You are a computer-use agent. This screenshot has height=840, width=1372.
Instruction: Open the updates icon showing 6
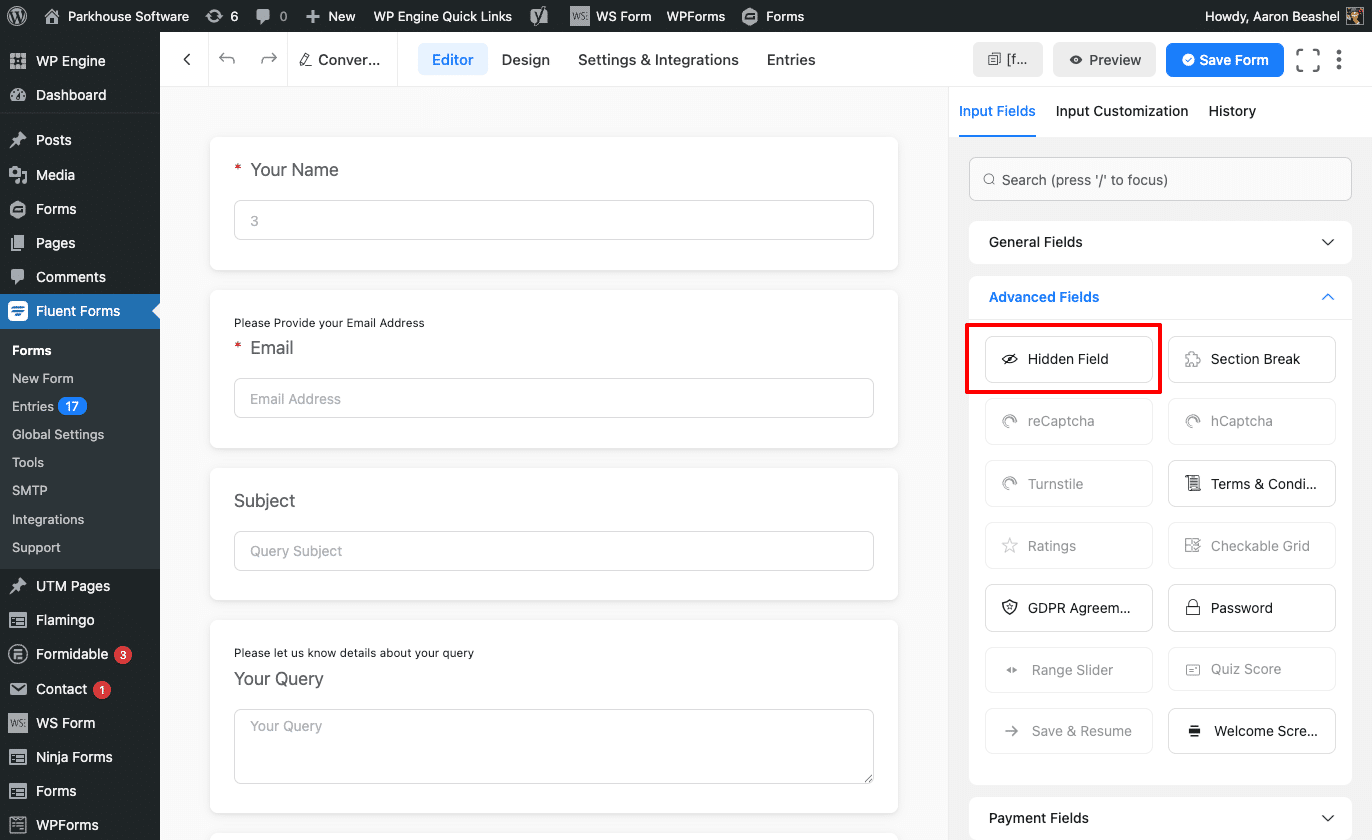click(x=220, y=16)
